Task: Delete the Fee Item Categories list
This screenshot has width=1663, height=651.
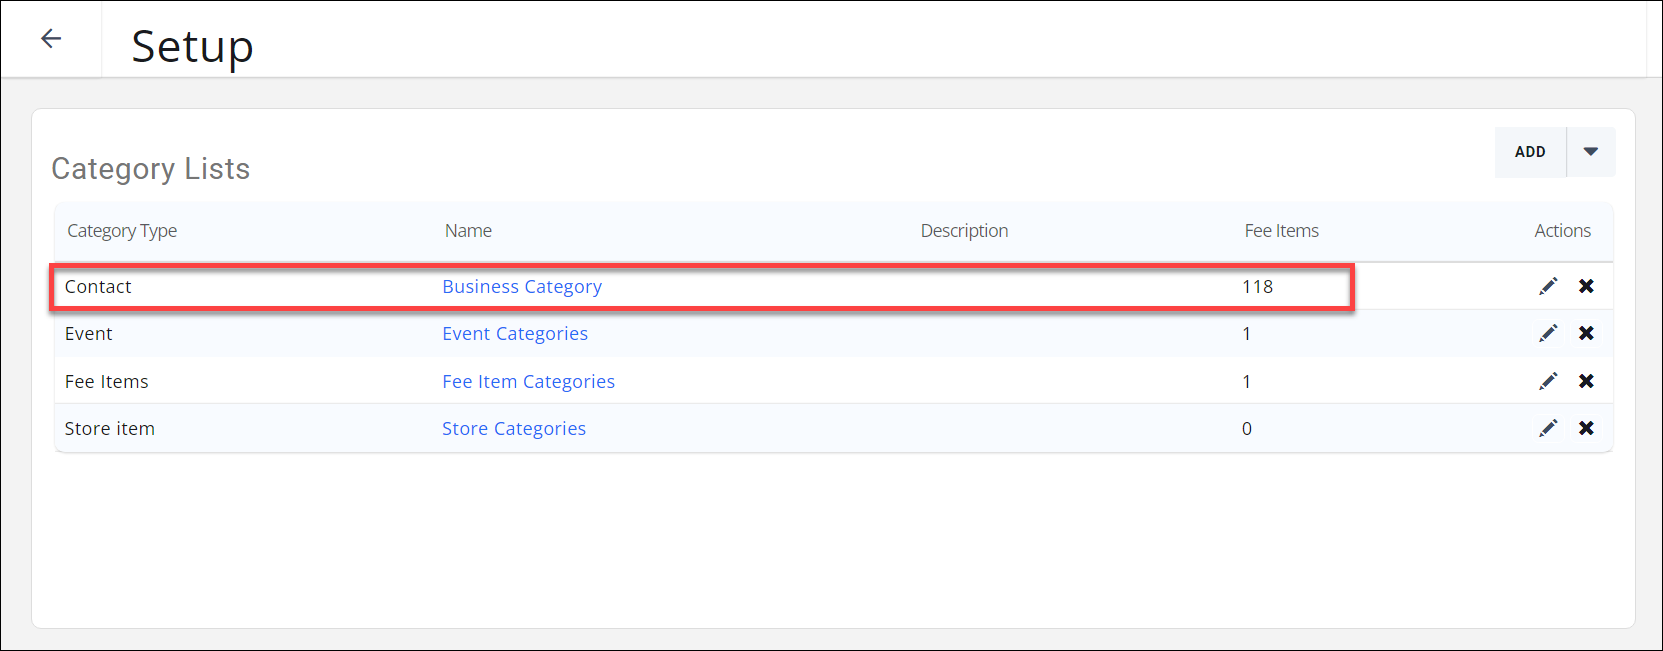Action: [x=1586, y=381]
